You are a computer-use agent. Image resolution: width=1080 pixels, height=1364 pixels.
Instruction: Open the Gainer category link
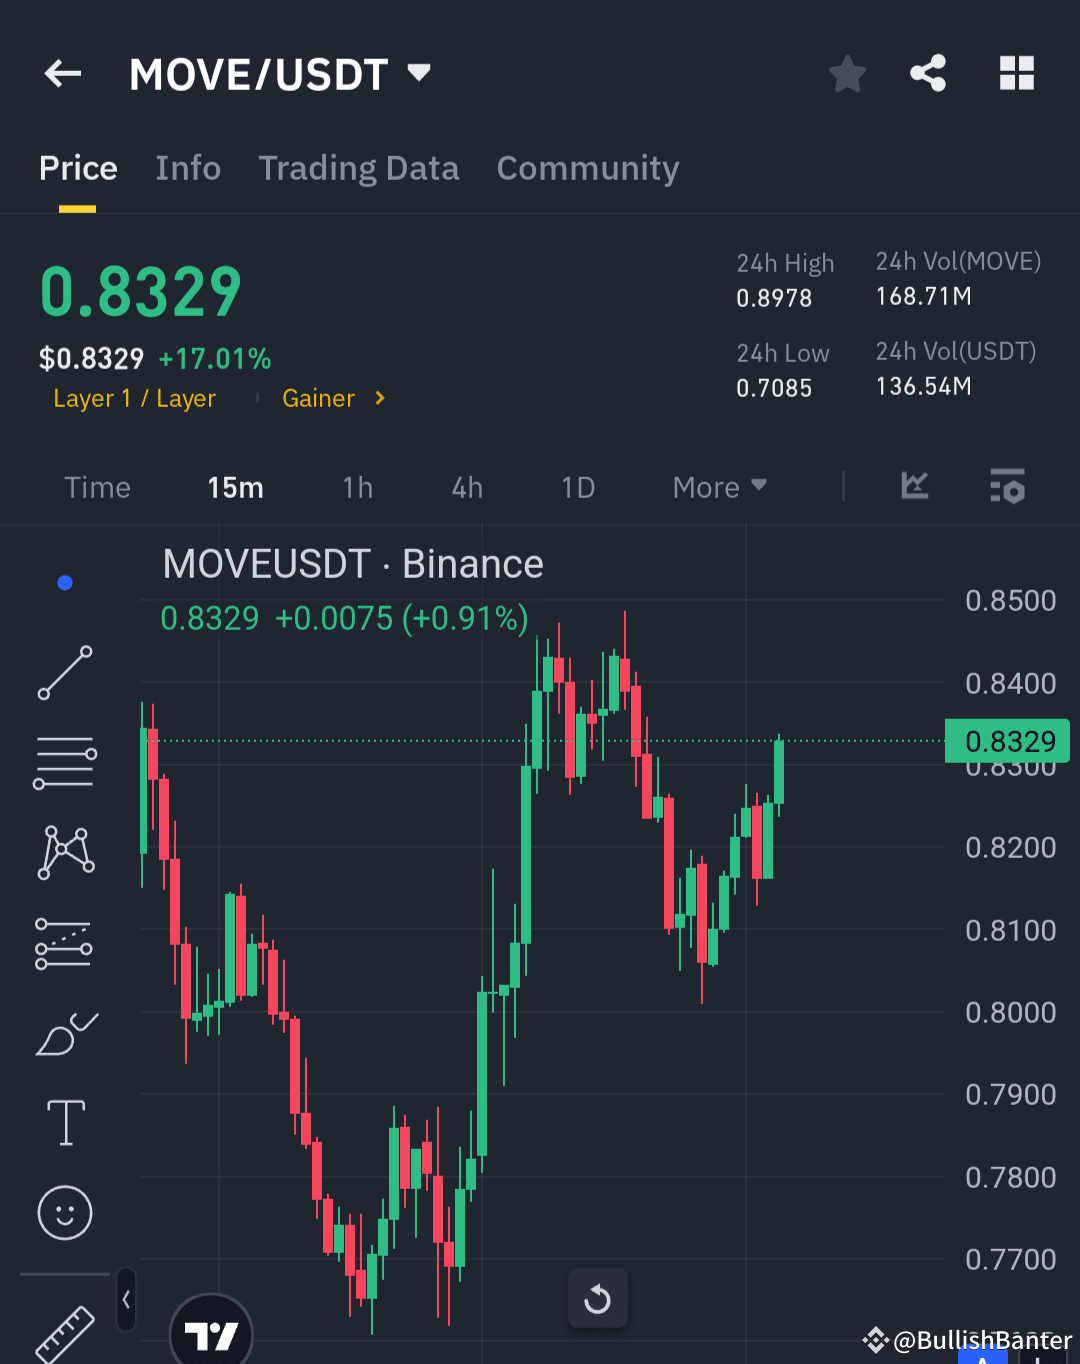(x=318, y=398)
